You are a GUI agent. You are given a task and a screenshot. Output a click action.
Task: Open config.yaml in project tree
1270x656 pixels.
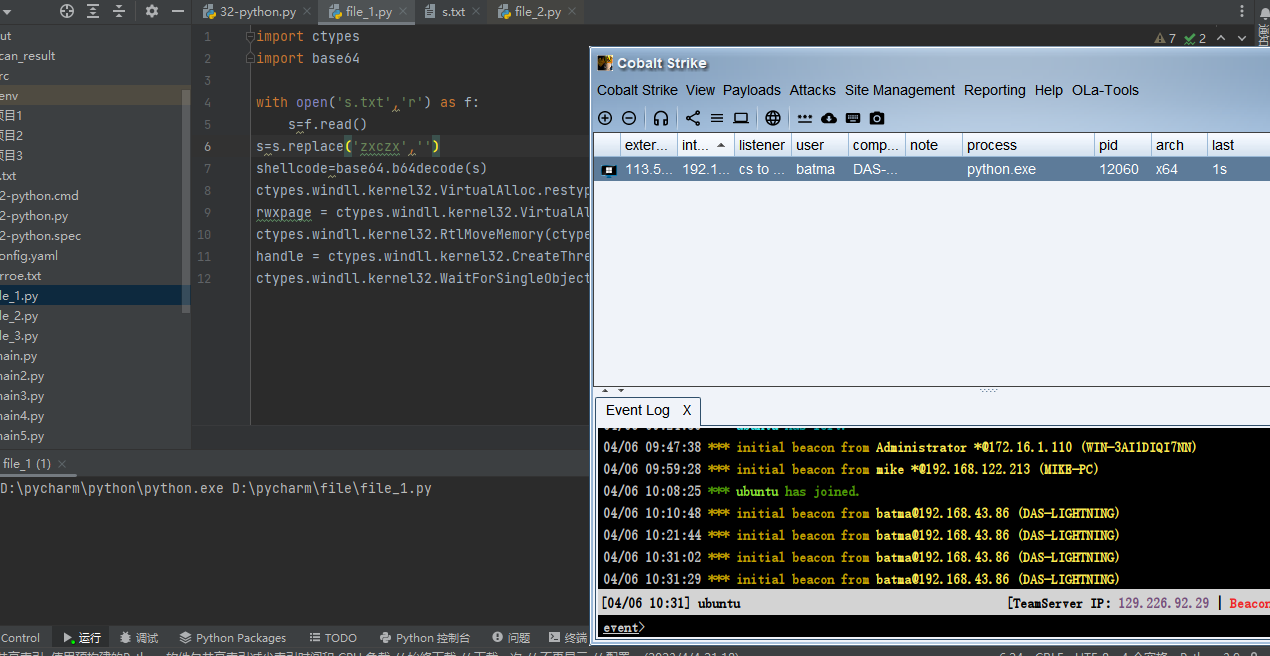tap(29, 256)
